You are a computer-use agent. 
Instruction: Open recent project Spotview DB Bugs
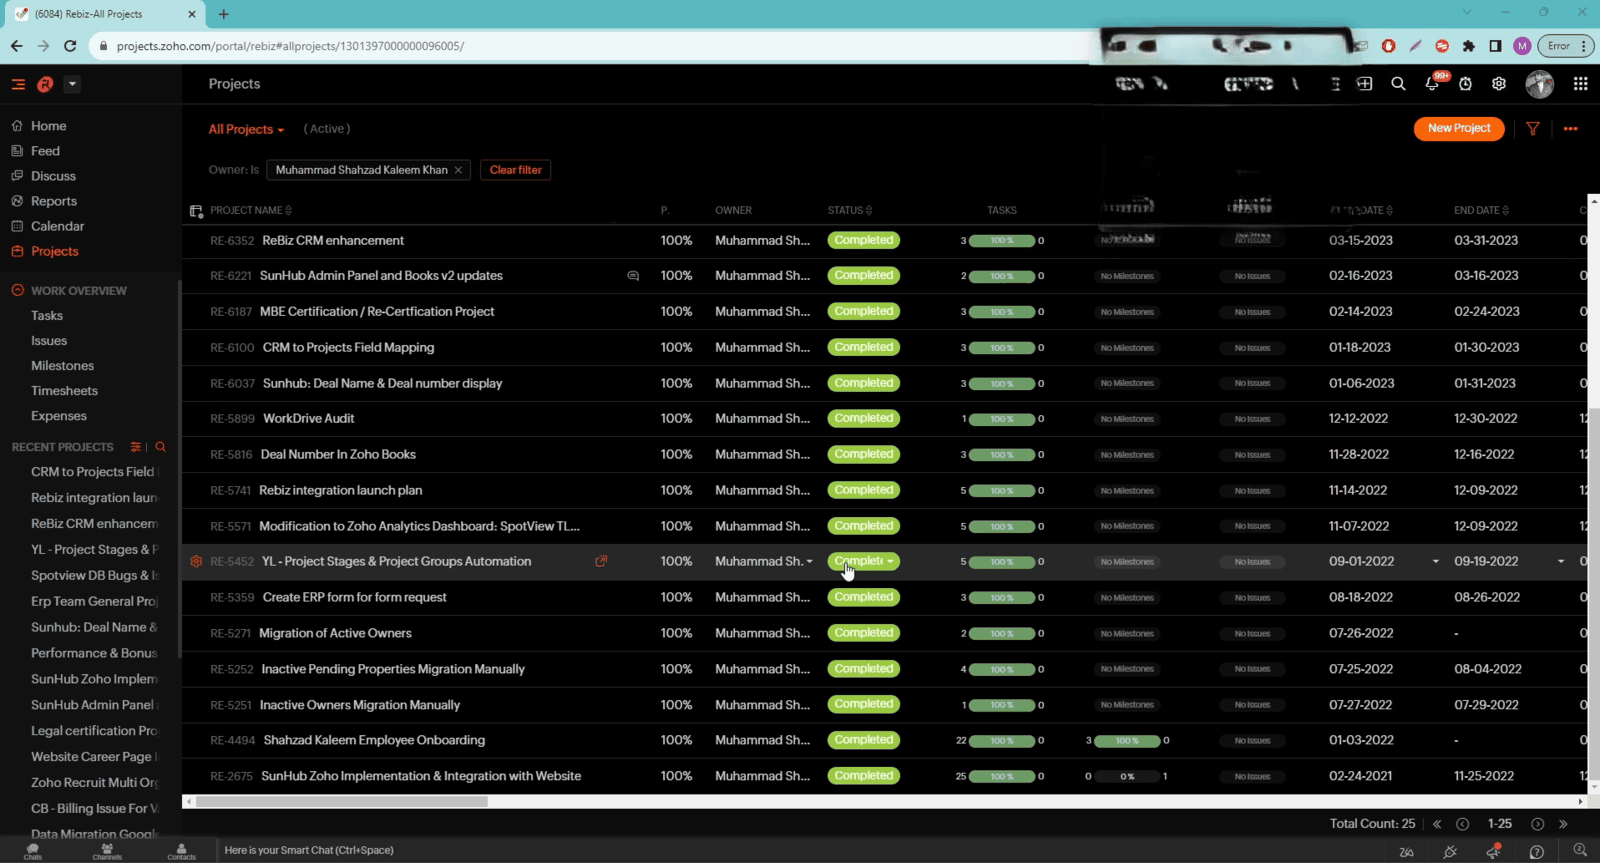click(x=94, y=575)
